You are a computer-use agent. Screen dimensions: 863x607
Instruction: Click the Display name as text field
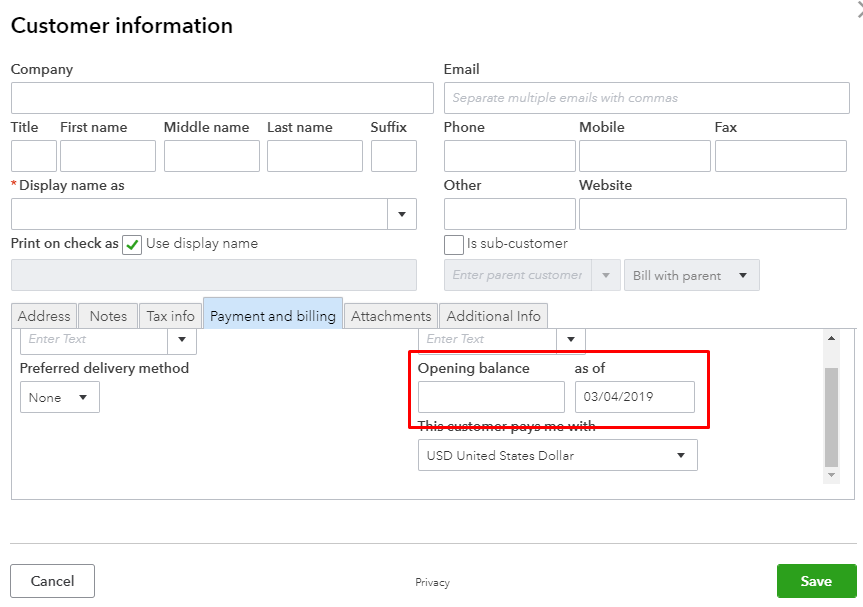pos(199,214)
